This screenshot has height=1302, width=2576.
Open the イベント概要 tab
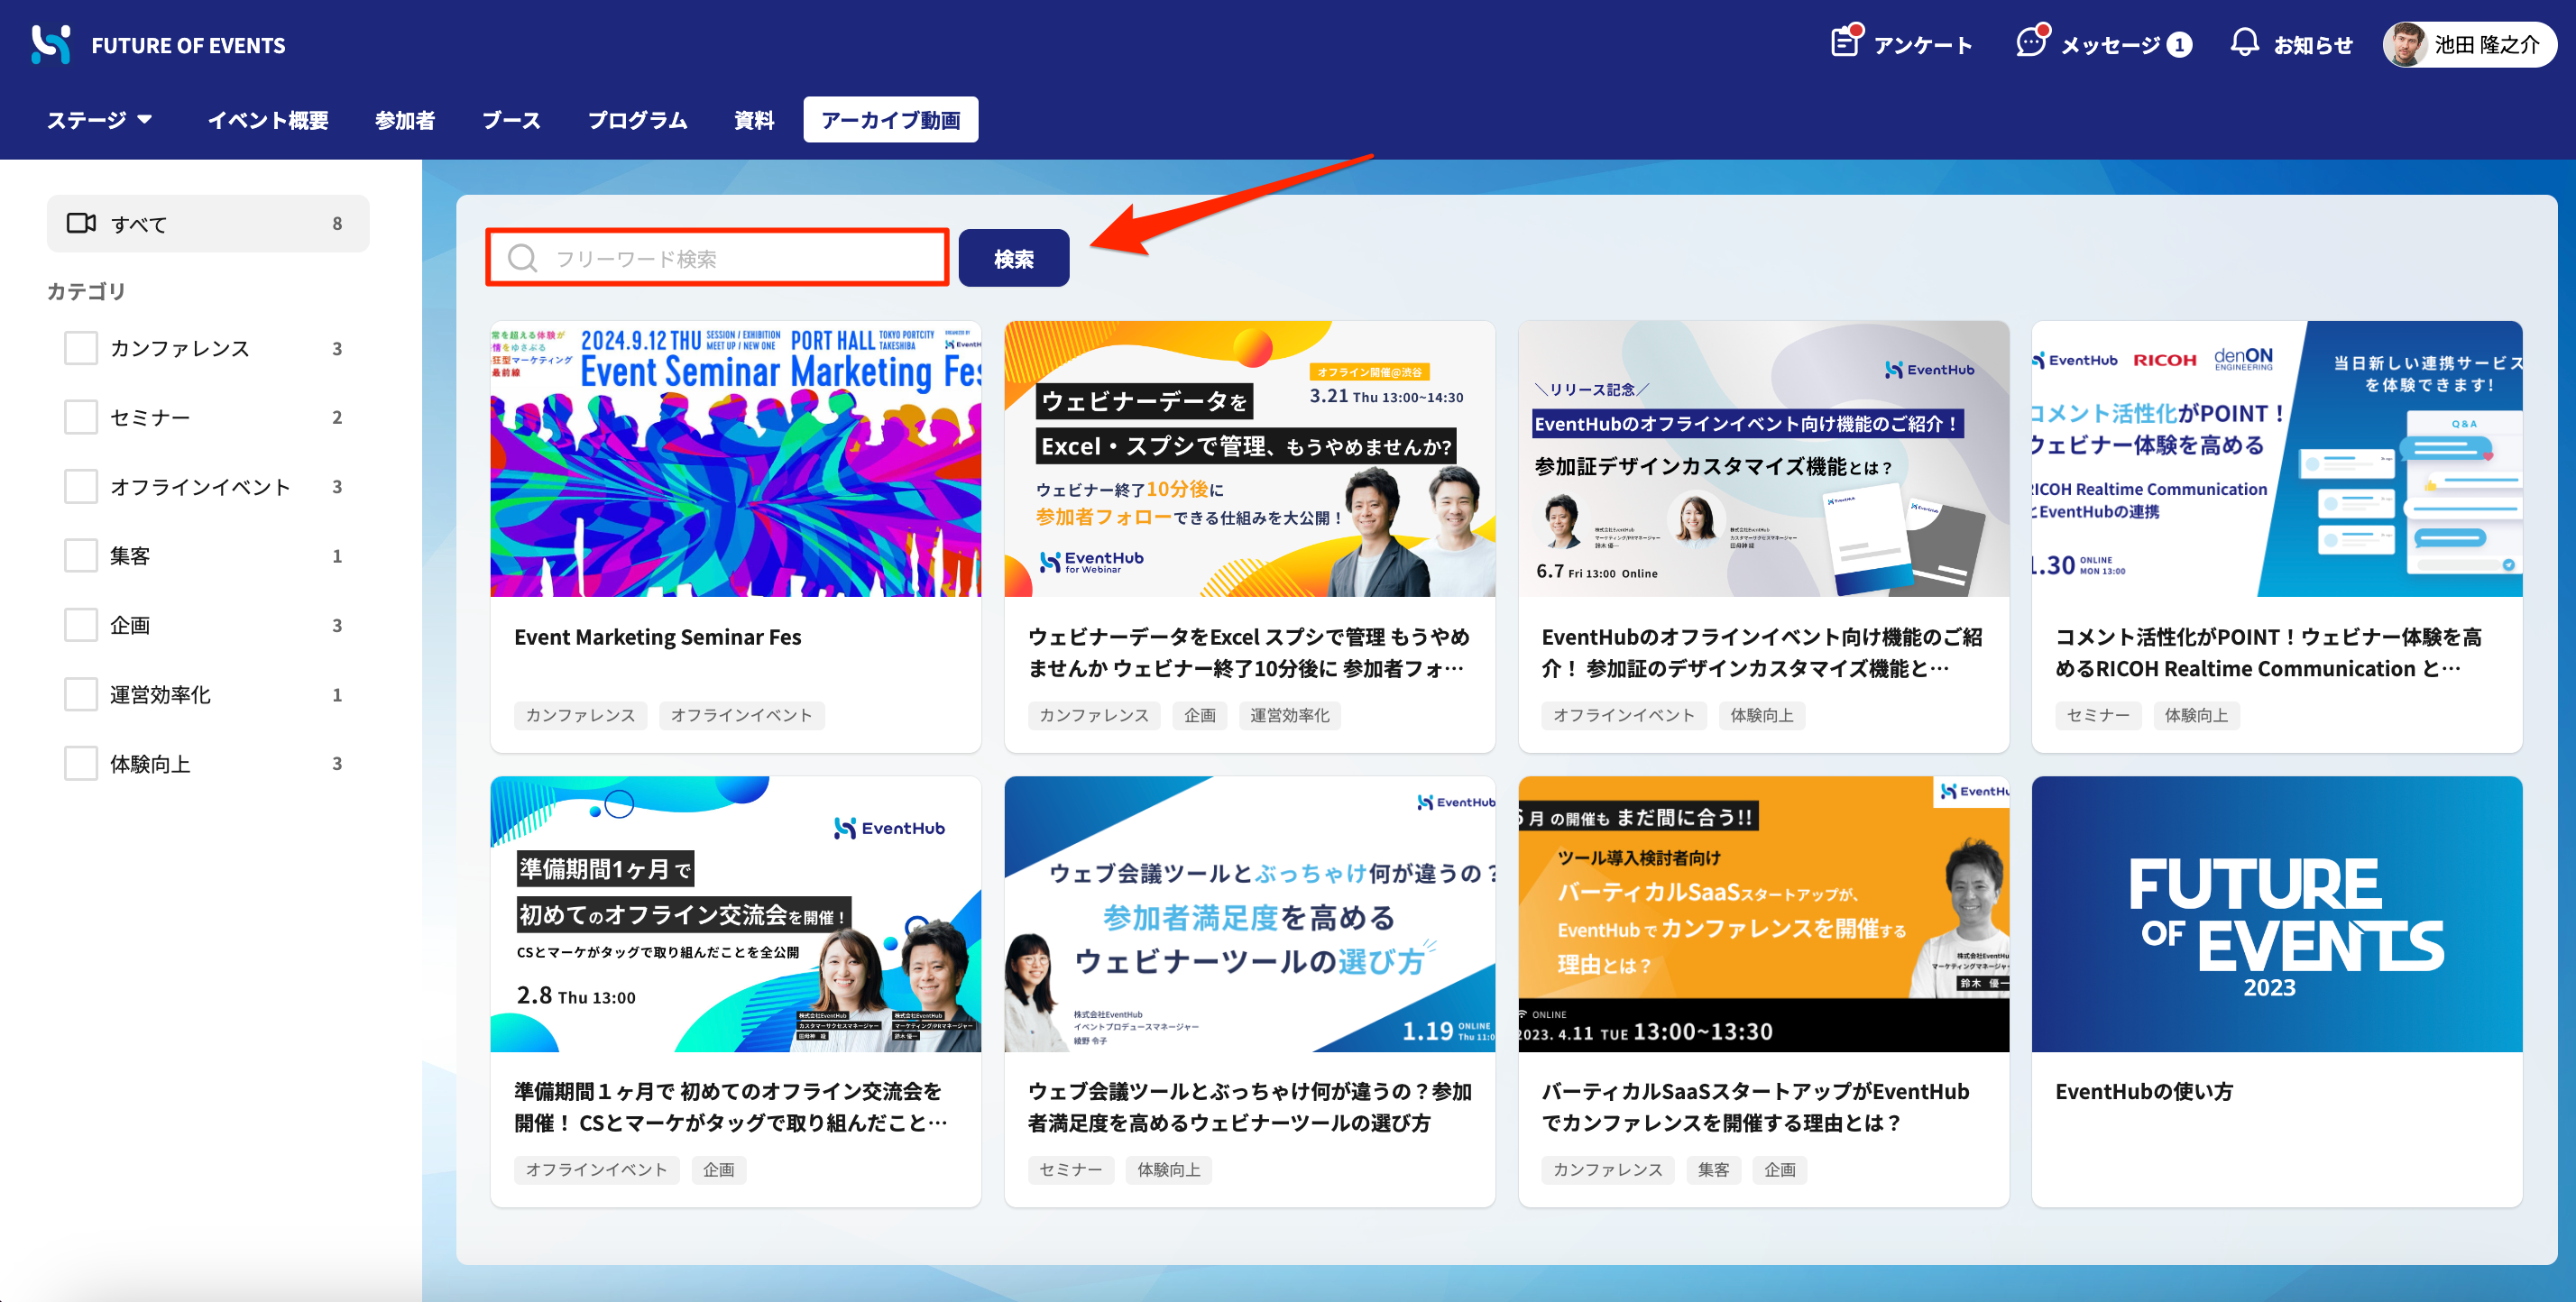(x=268, y=120)
